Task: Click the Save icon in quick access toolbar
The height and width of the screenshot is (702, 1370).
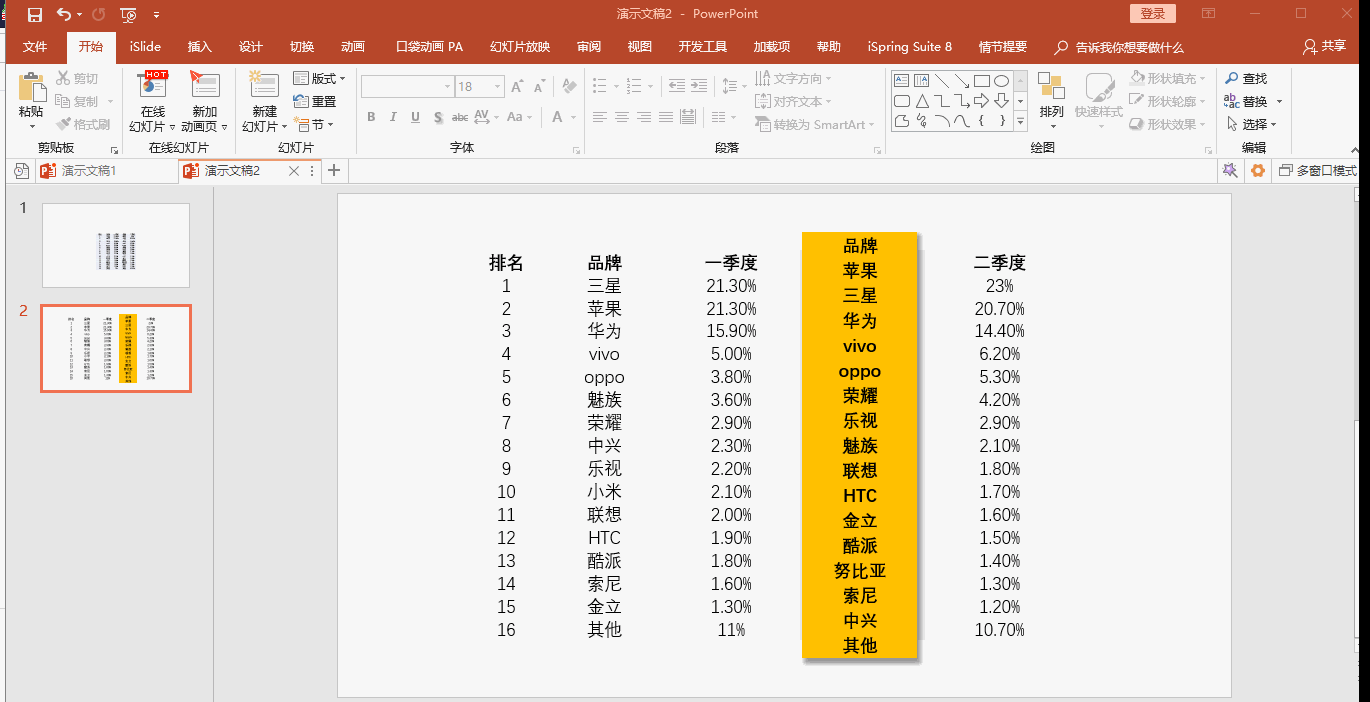Action: click(x=35, y=14)
